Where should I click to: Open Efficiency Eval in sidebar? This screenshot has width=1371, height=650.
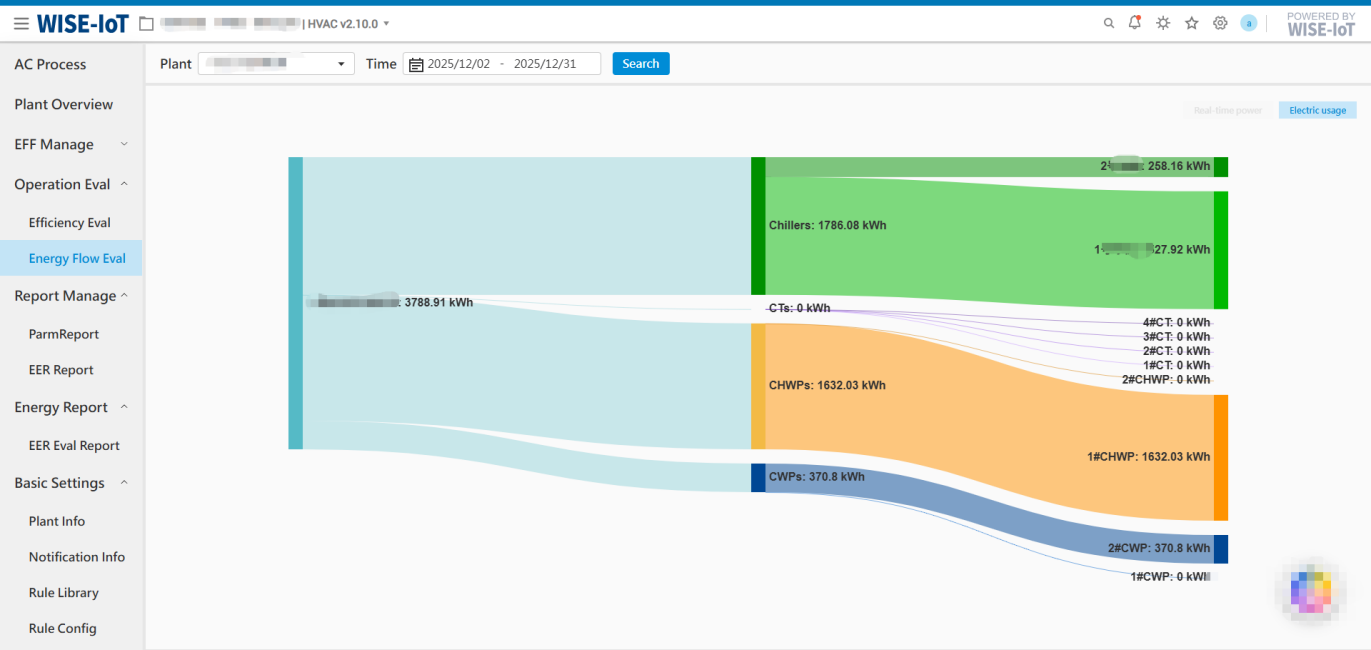(70, 223)
